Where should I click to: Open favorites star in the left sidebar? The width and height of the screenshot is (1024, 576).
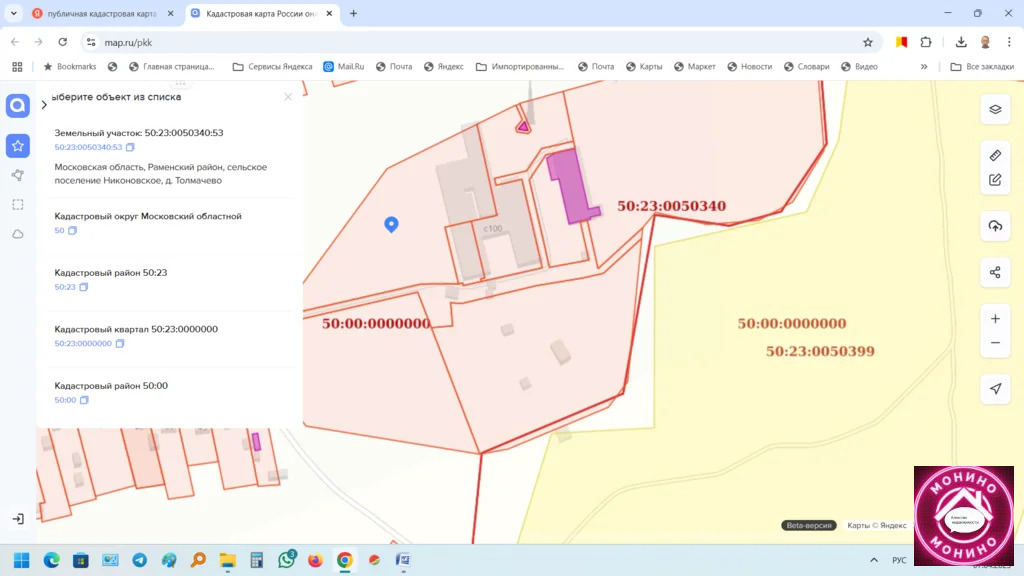tap(18, 146)
